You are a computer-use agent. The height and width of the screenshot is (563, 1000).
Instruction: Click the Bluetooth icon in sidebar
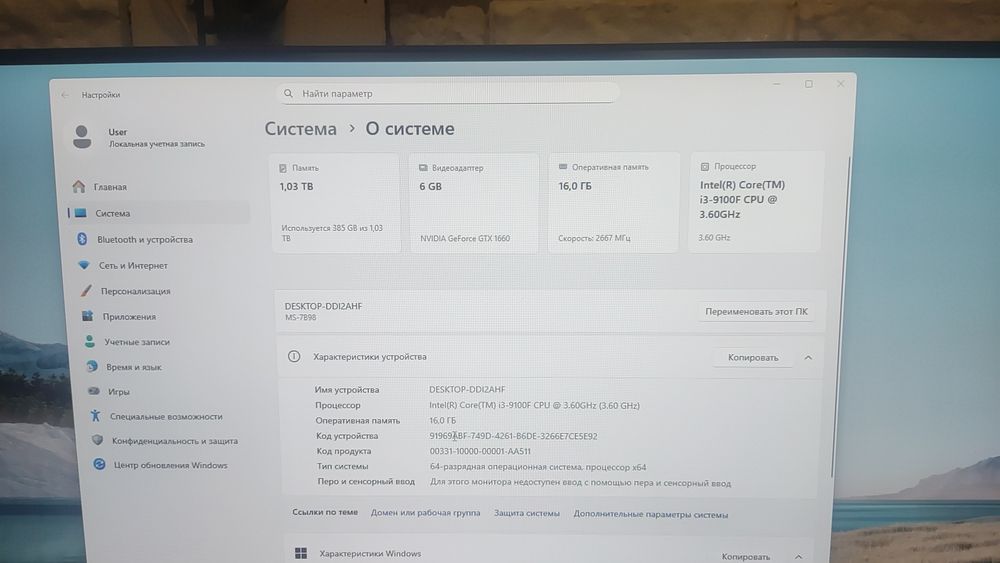click(82, 239)
